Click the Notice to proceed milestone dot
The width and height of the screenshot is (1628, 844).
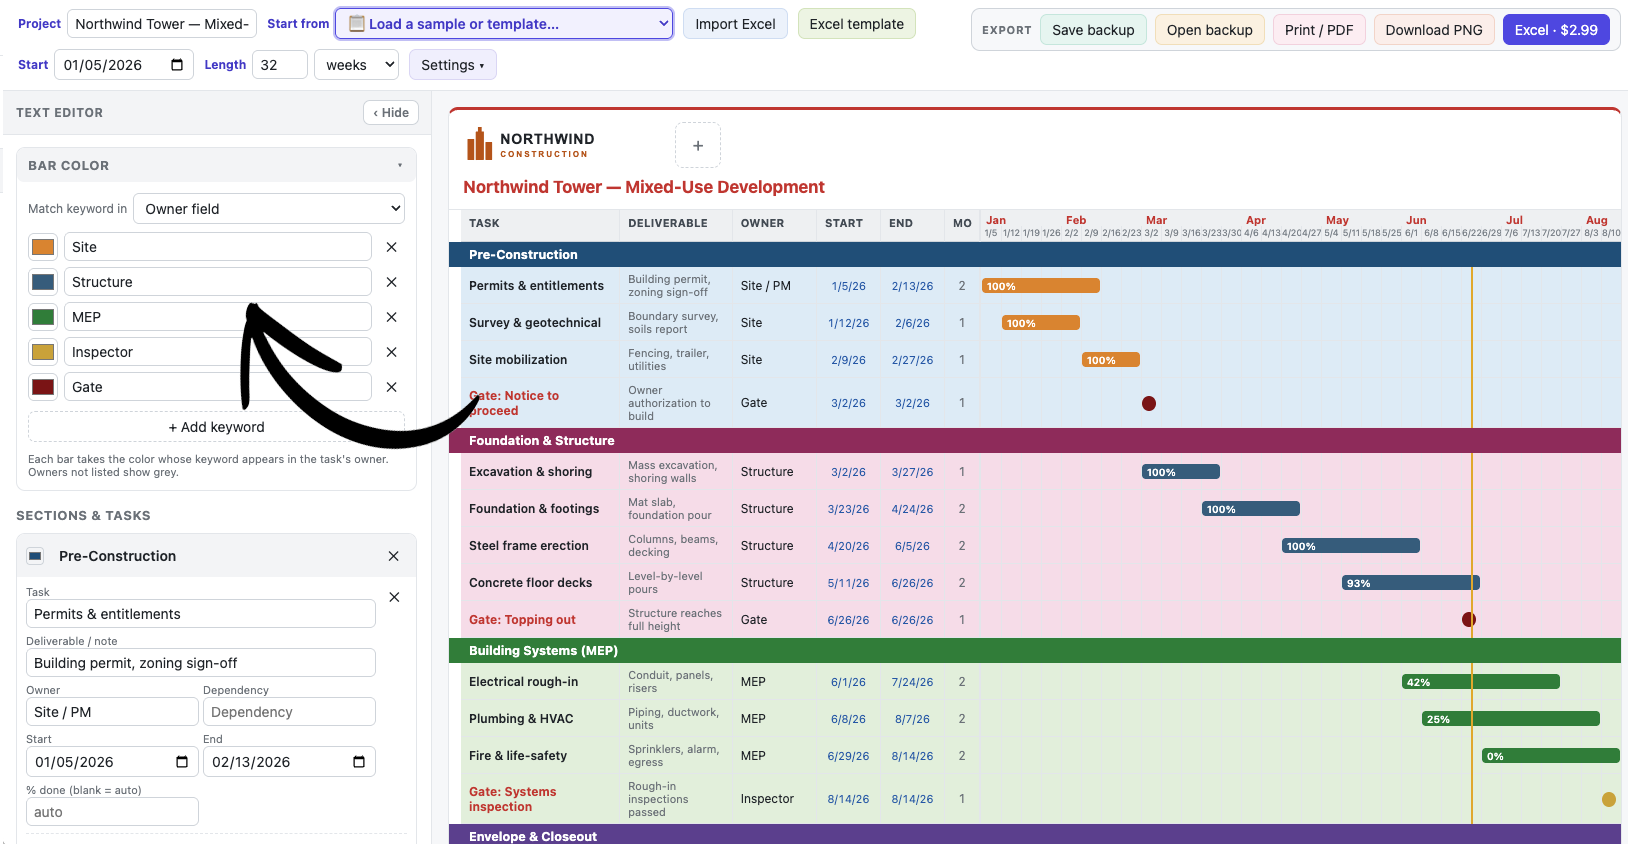pyautogui.click(x=1149, y=403)
